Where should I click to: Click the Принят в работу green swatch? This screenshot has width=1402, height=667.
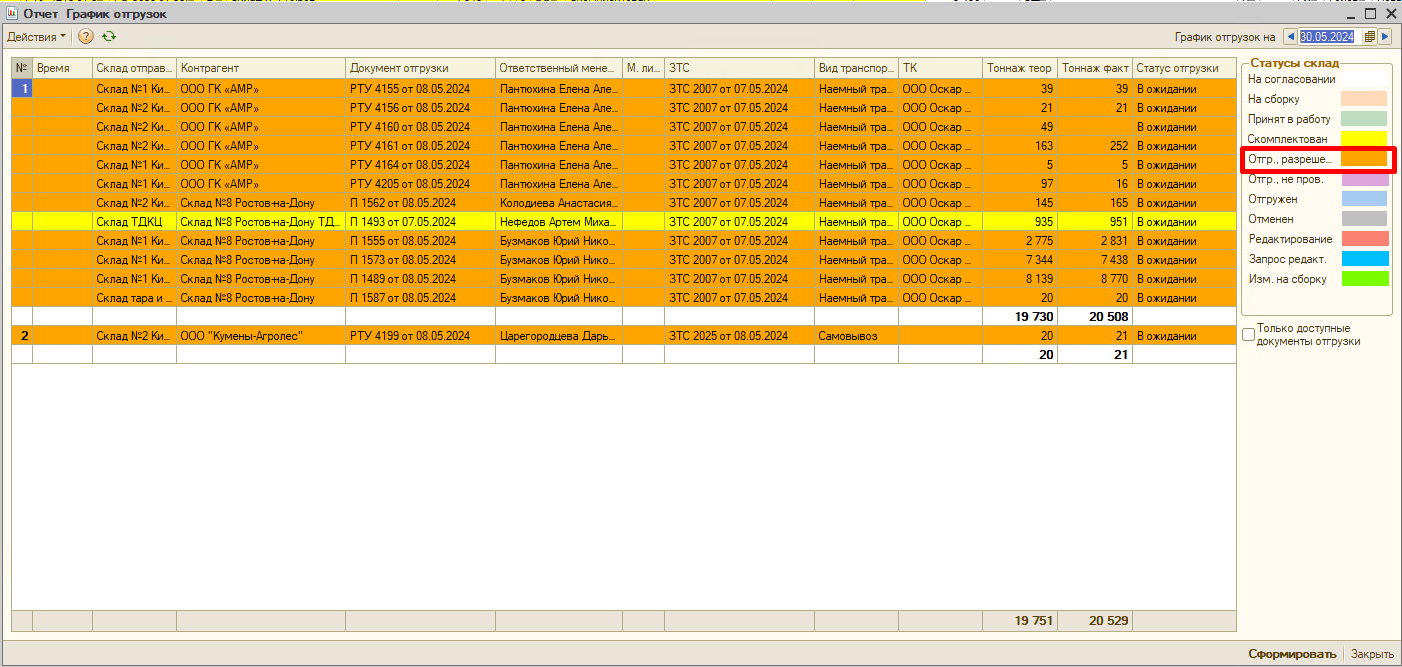click(1364, 119)
